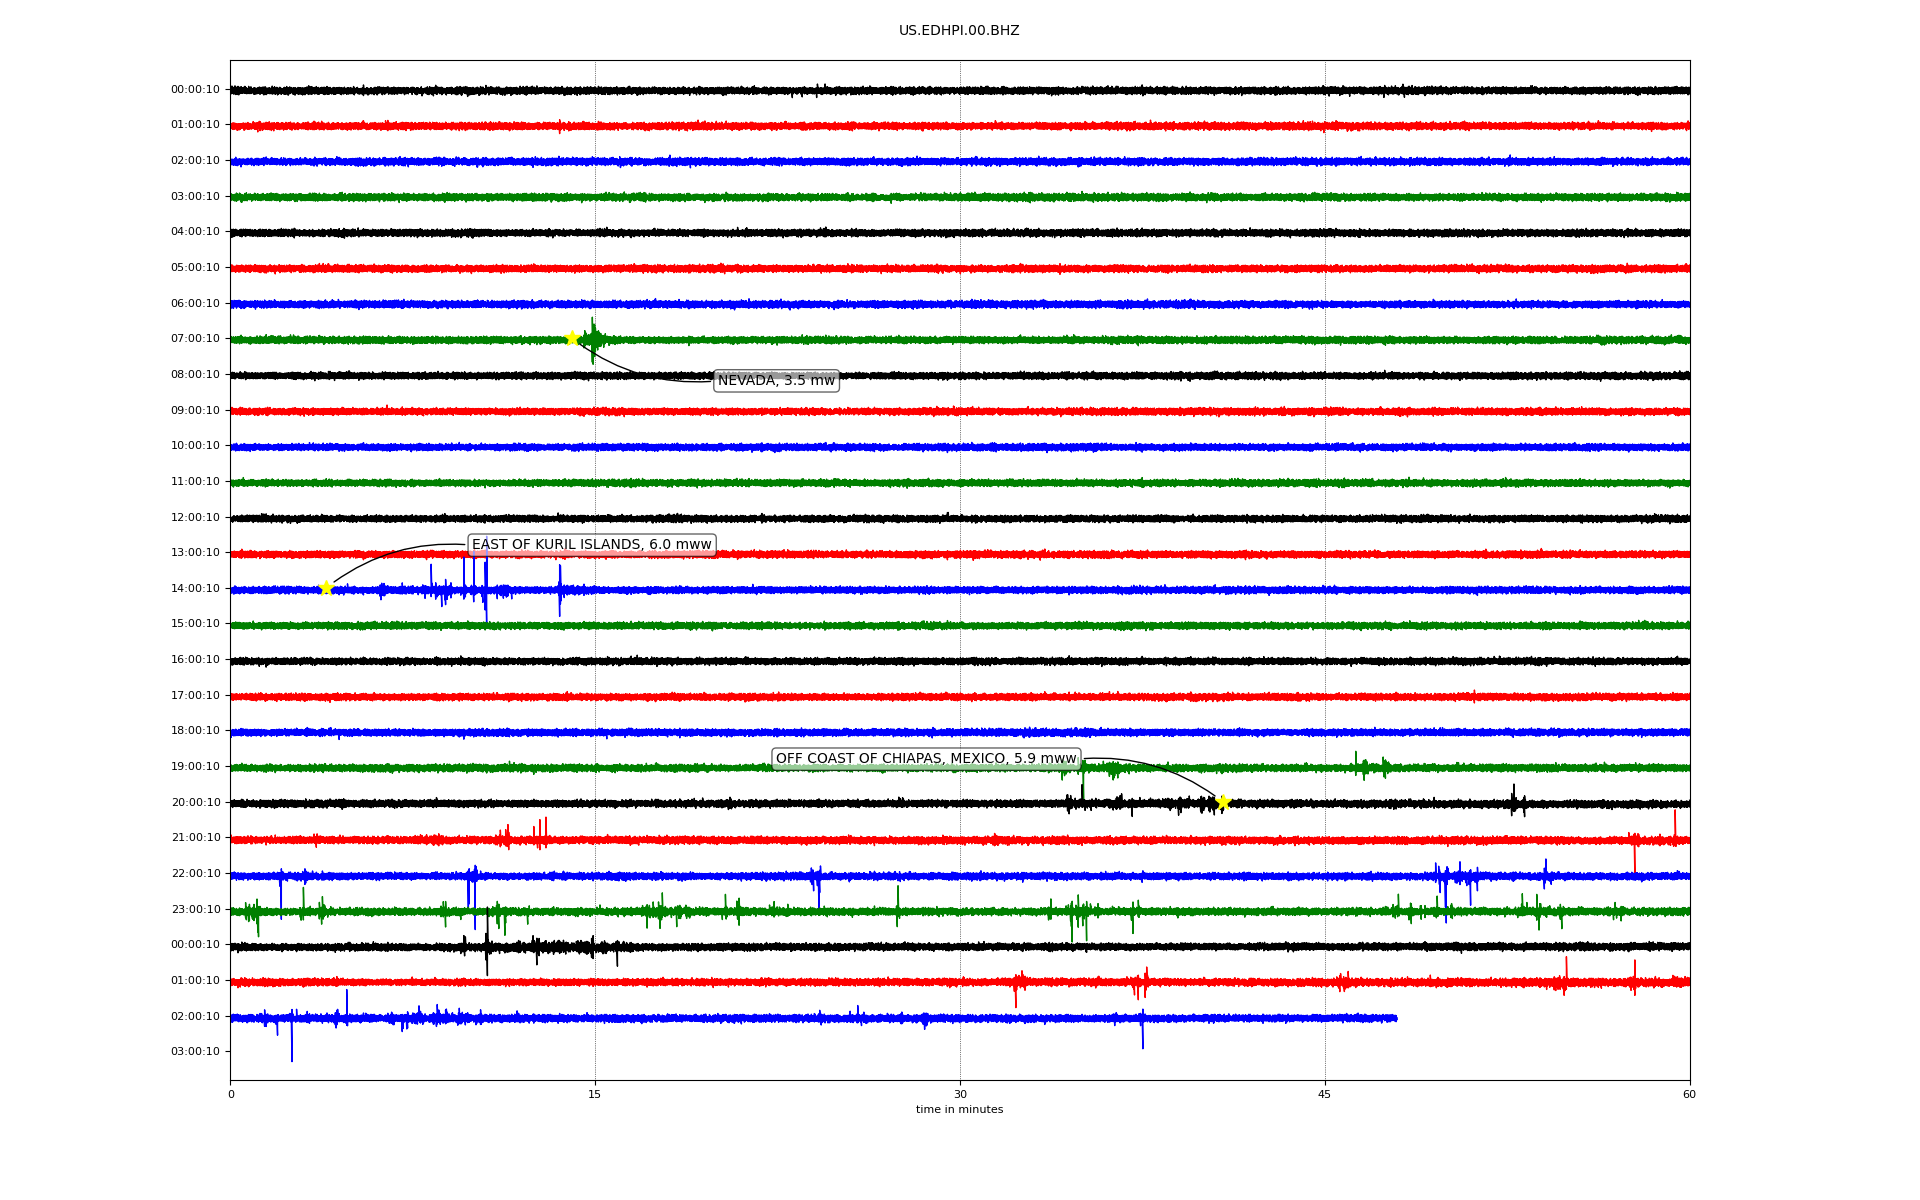Viewport: 1920px width, 1200px height.
Task: Click the EAST OF KURIL ISLANDS, 6.0 mww label
Action: click(592, 545)
